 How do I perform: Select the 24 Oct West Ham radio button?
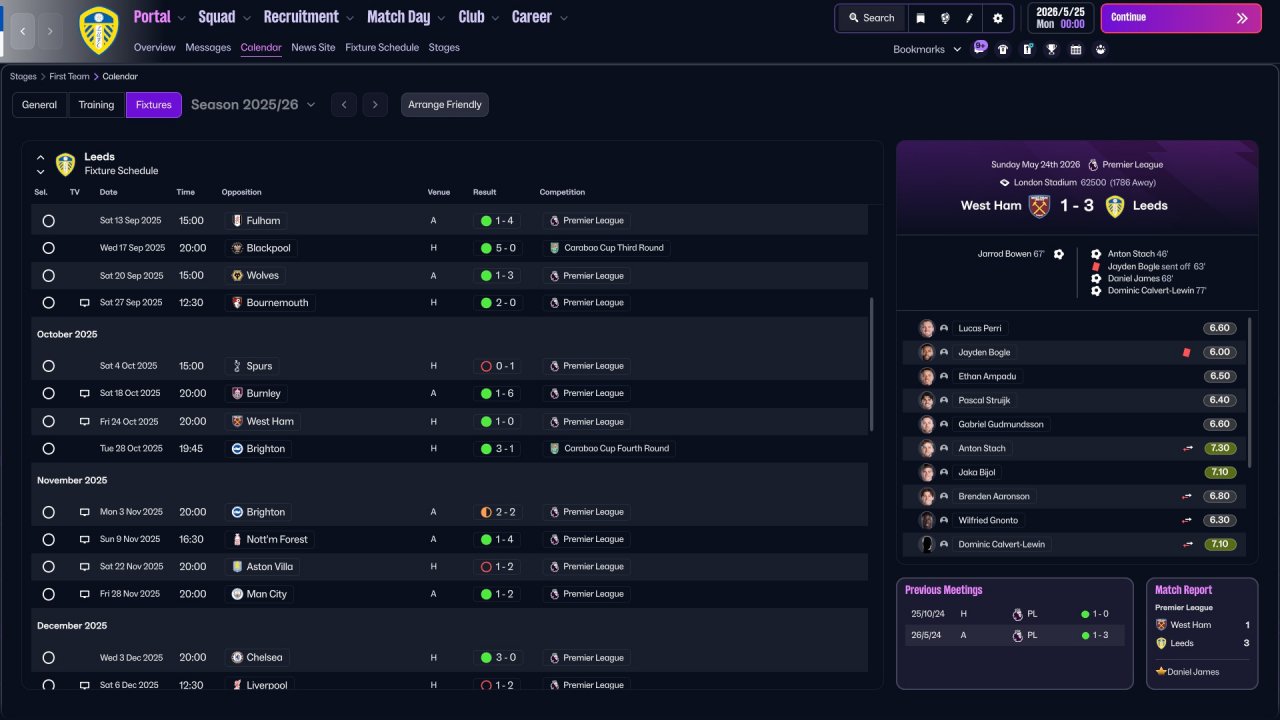click(x=48, y=422)
